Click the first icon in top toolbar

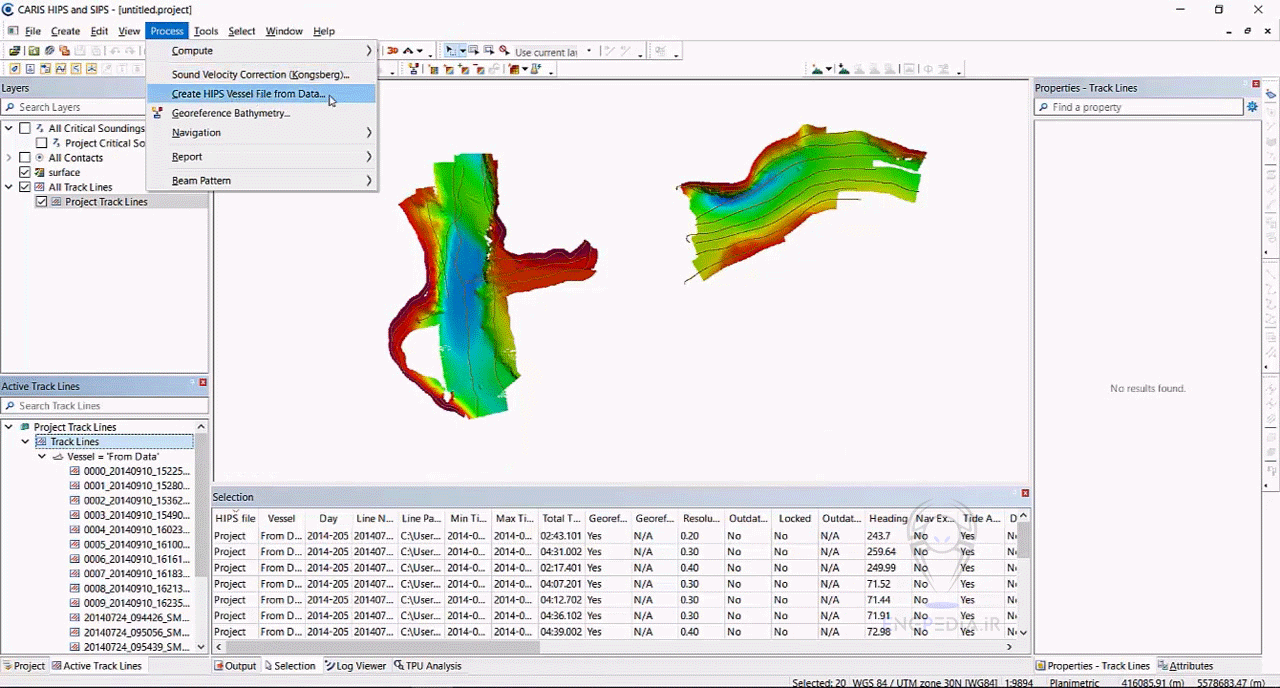tap(14, 51)
